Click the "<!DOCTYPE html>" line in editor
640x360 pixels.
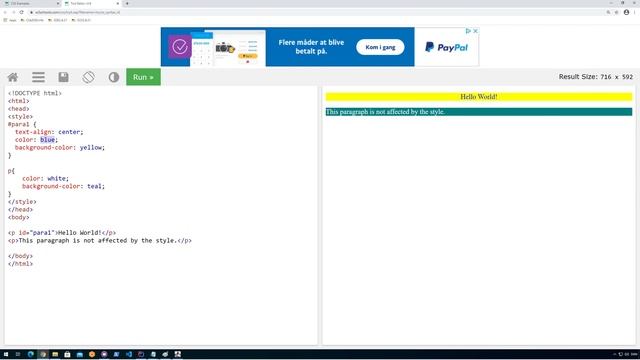35,93
